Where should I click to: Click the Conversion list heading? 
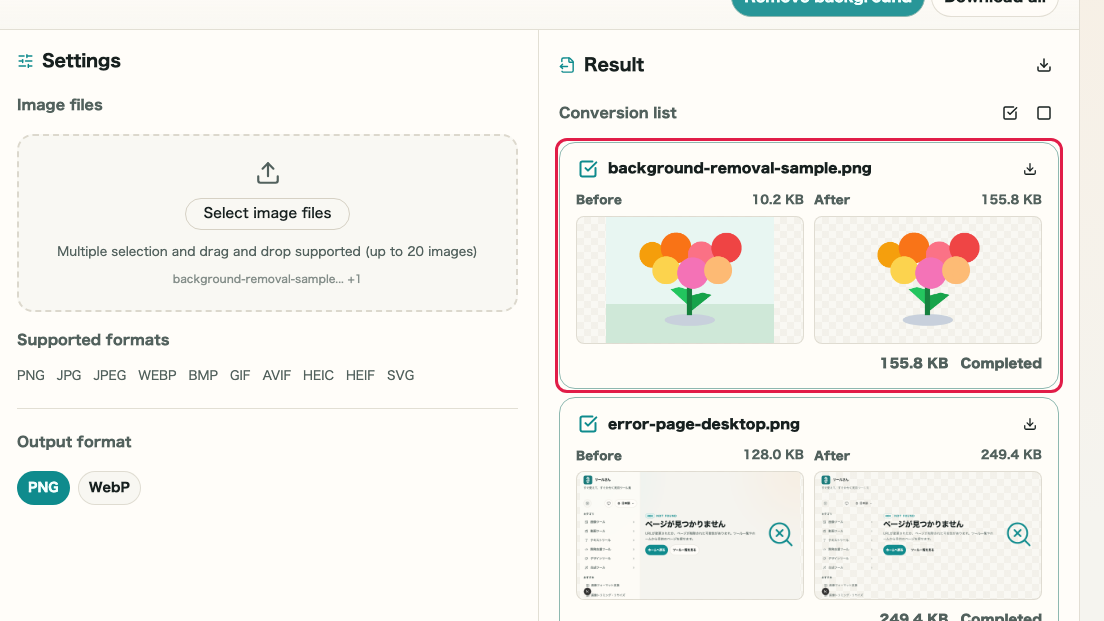[617, 113]
